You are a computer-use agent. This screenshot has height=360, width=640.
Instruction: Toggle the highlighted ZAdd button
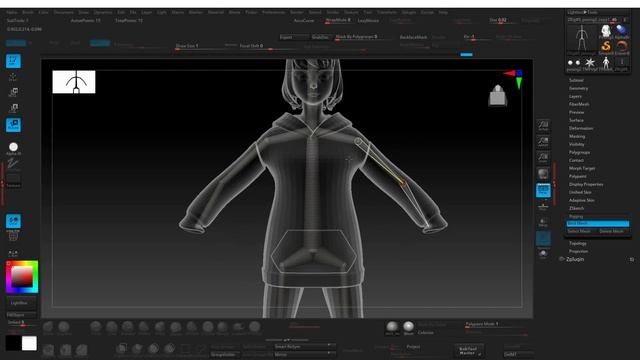(100, 43)
